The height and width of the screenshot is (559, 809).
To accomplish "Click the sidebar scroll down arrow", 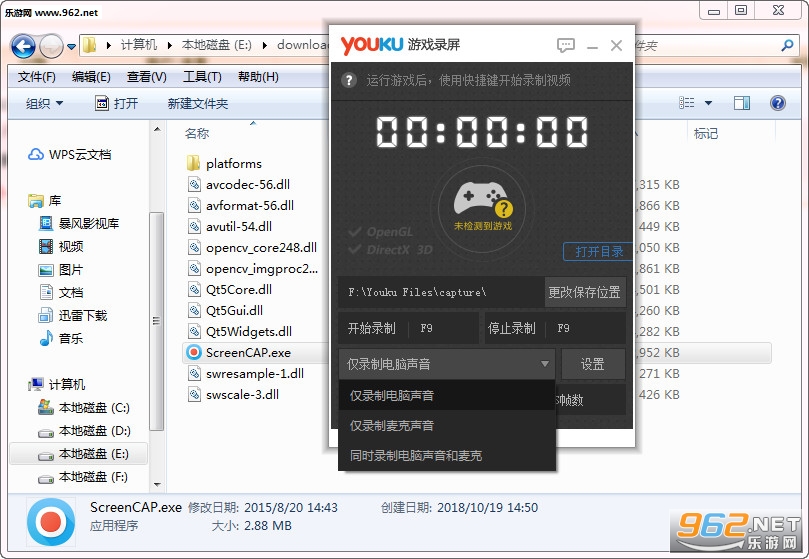I will pos(157,485).
